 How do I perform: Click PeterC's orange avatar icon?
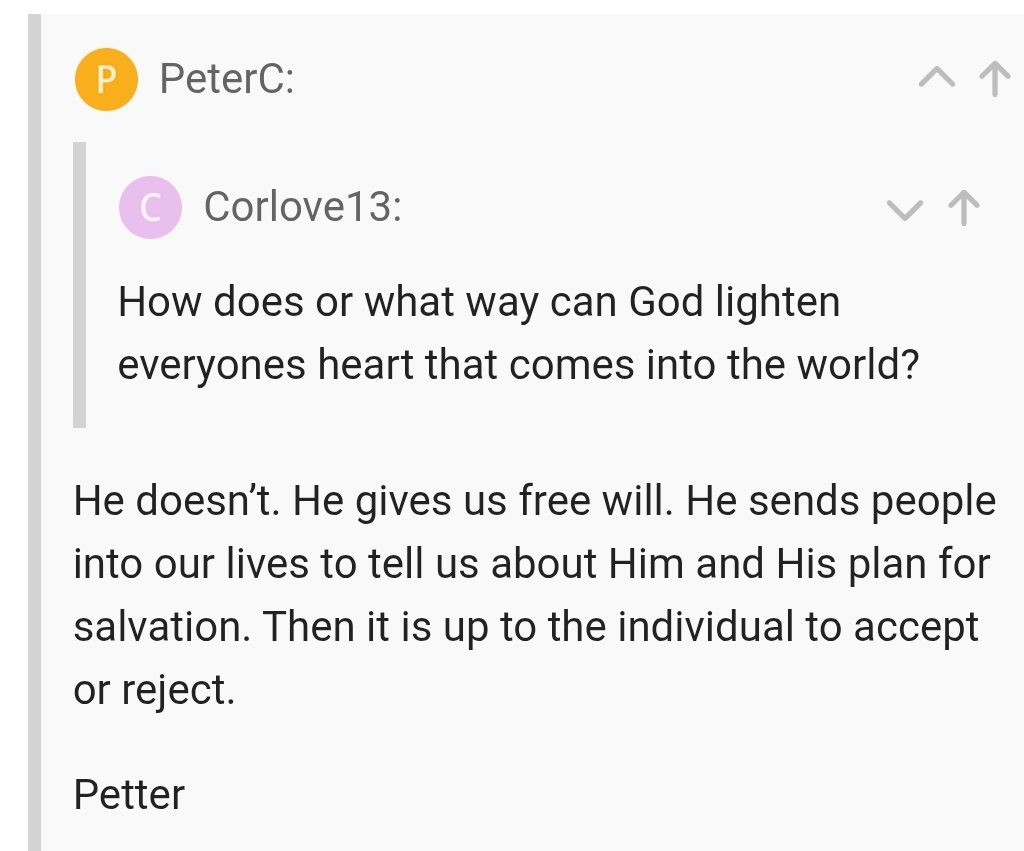(105, 79)
